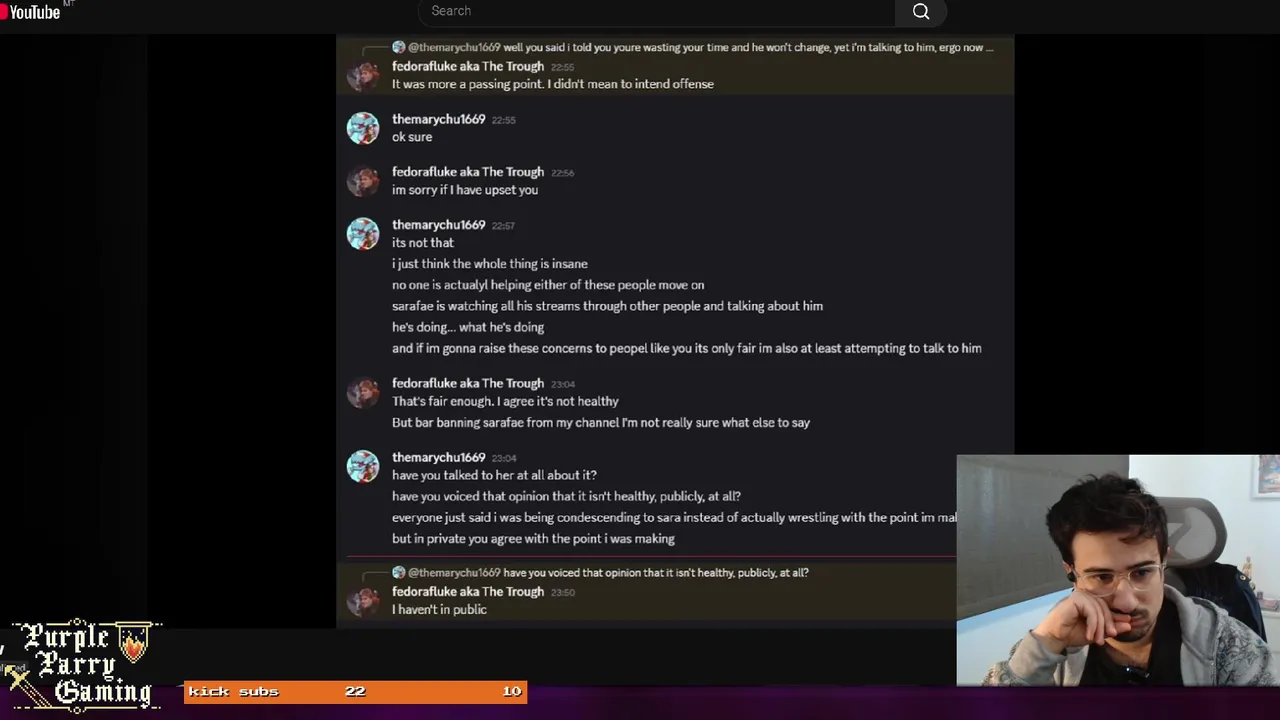Click username 'themarychu1669' at 22:55

click(x=438, y=119)
